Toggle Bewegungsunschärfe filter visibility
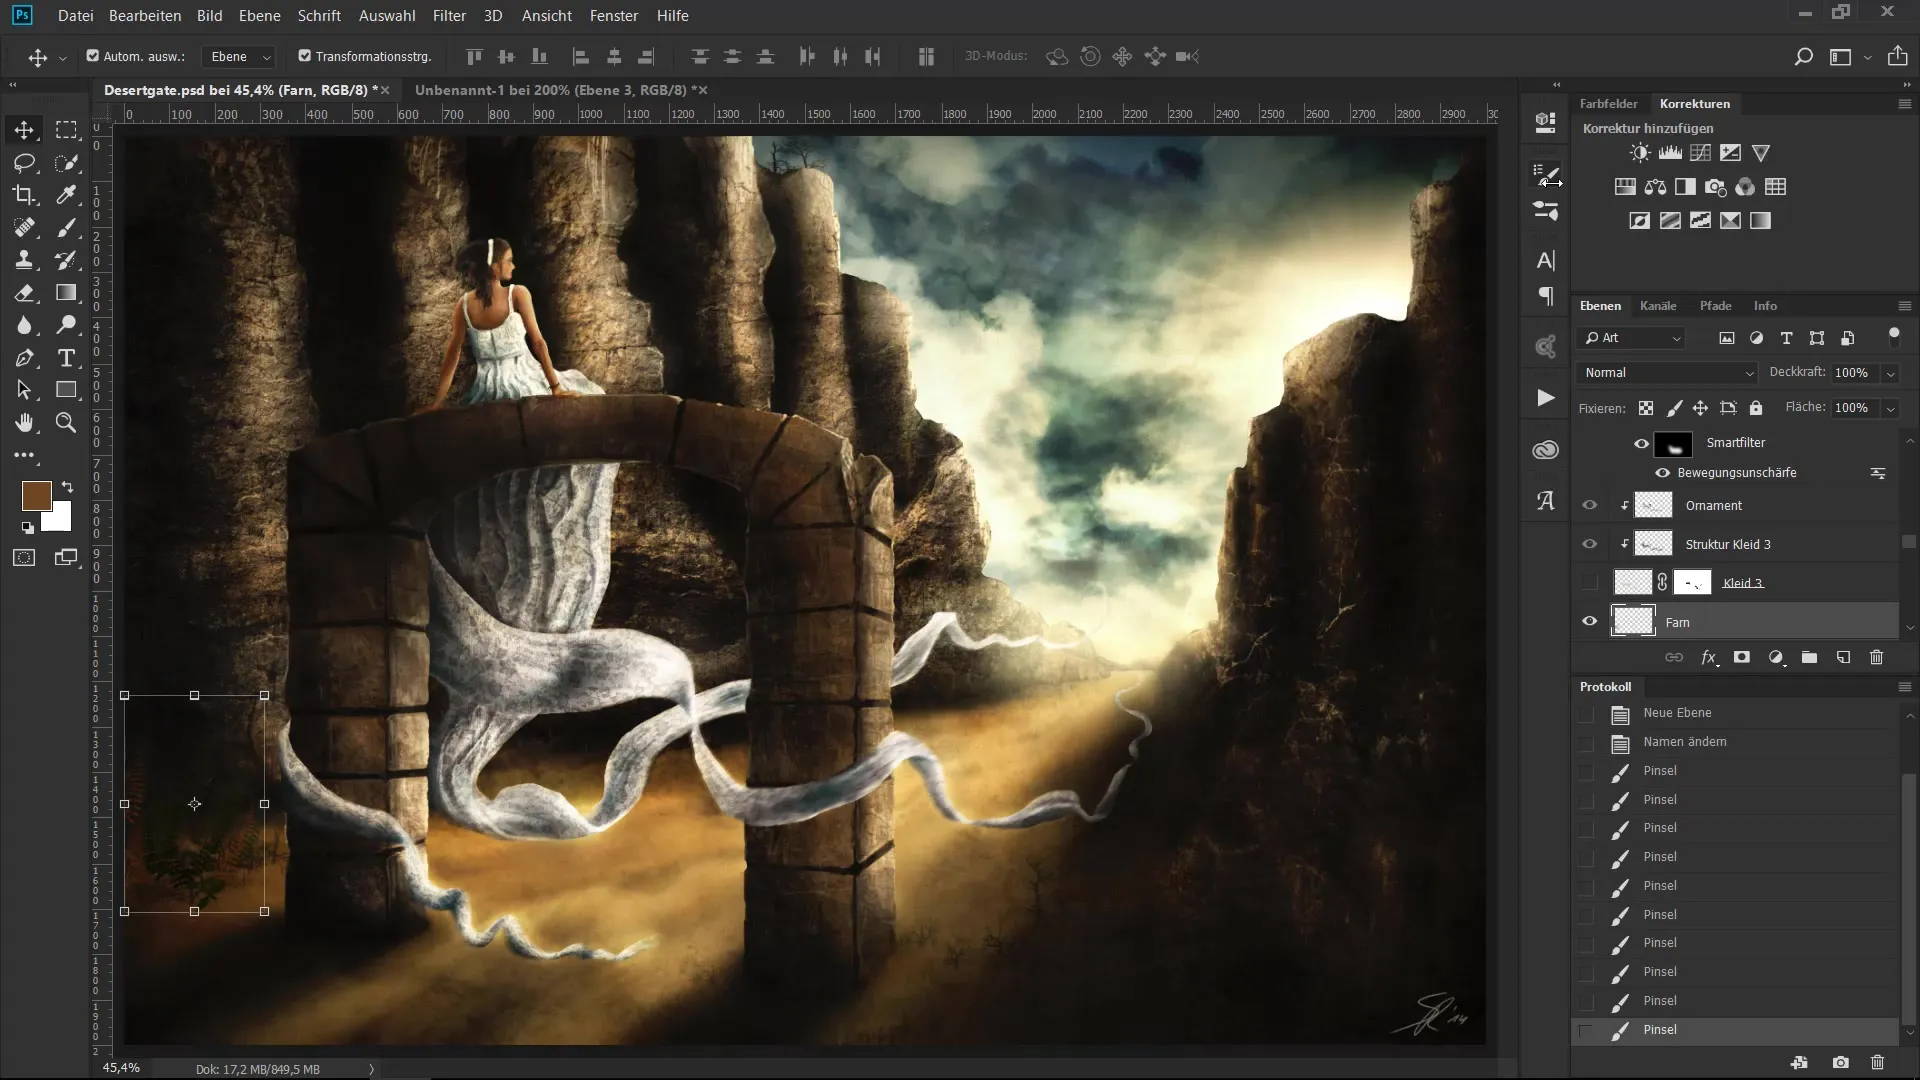 [x=1662, y=473]
